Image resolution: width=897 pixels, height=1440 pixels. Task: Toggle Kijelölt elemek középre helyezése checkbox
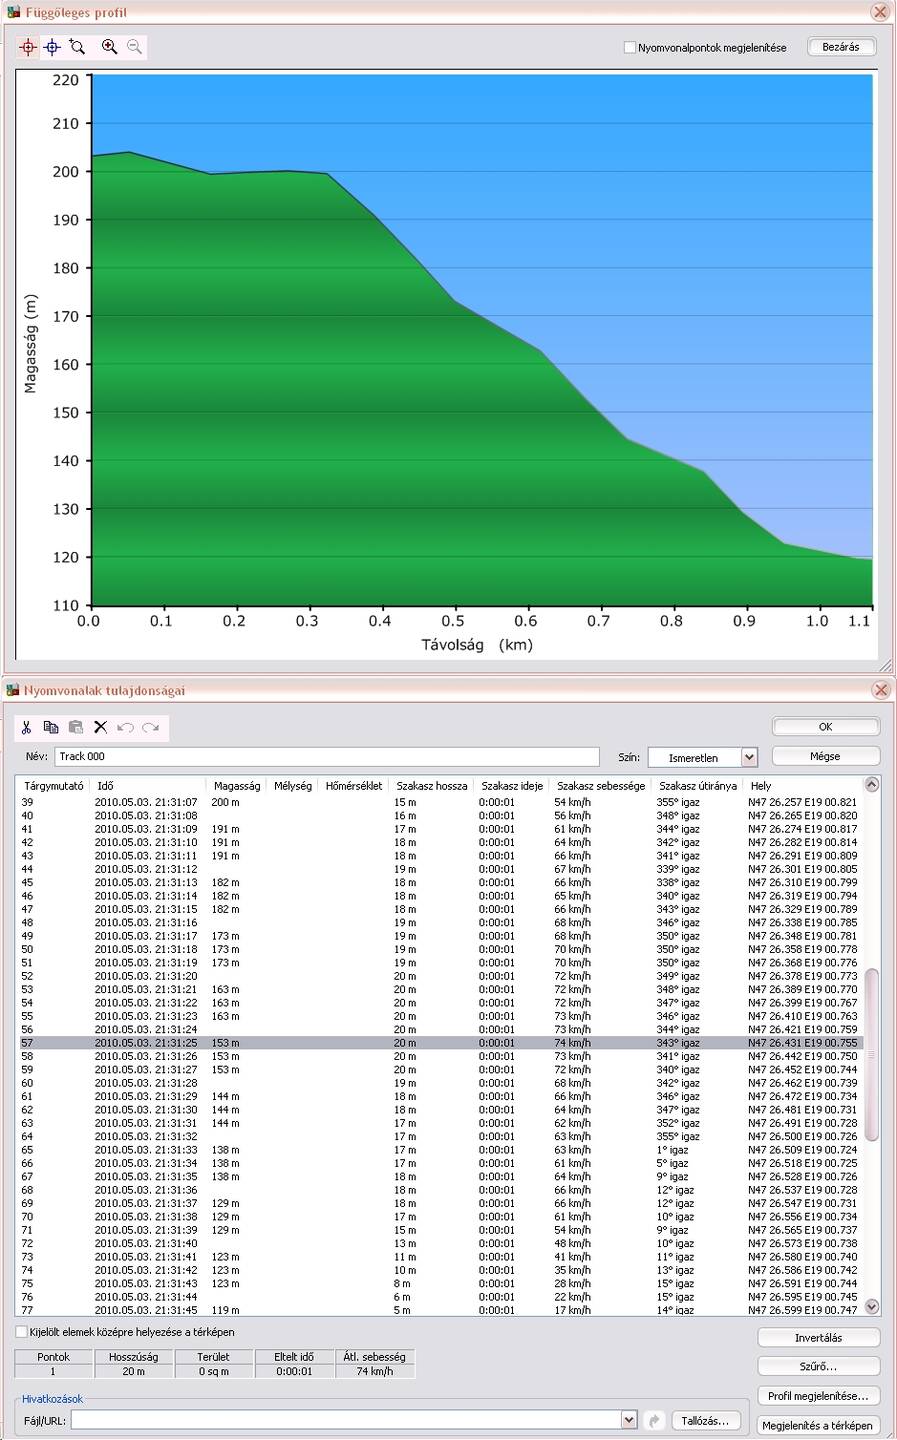[x=22, y=1332]
